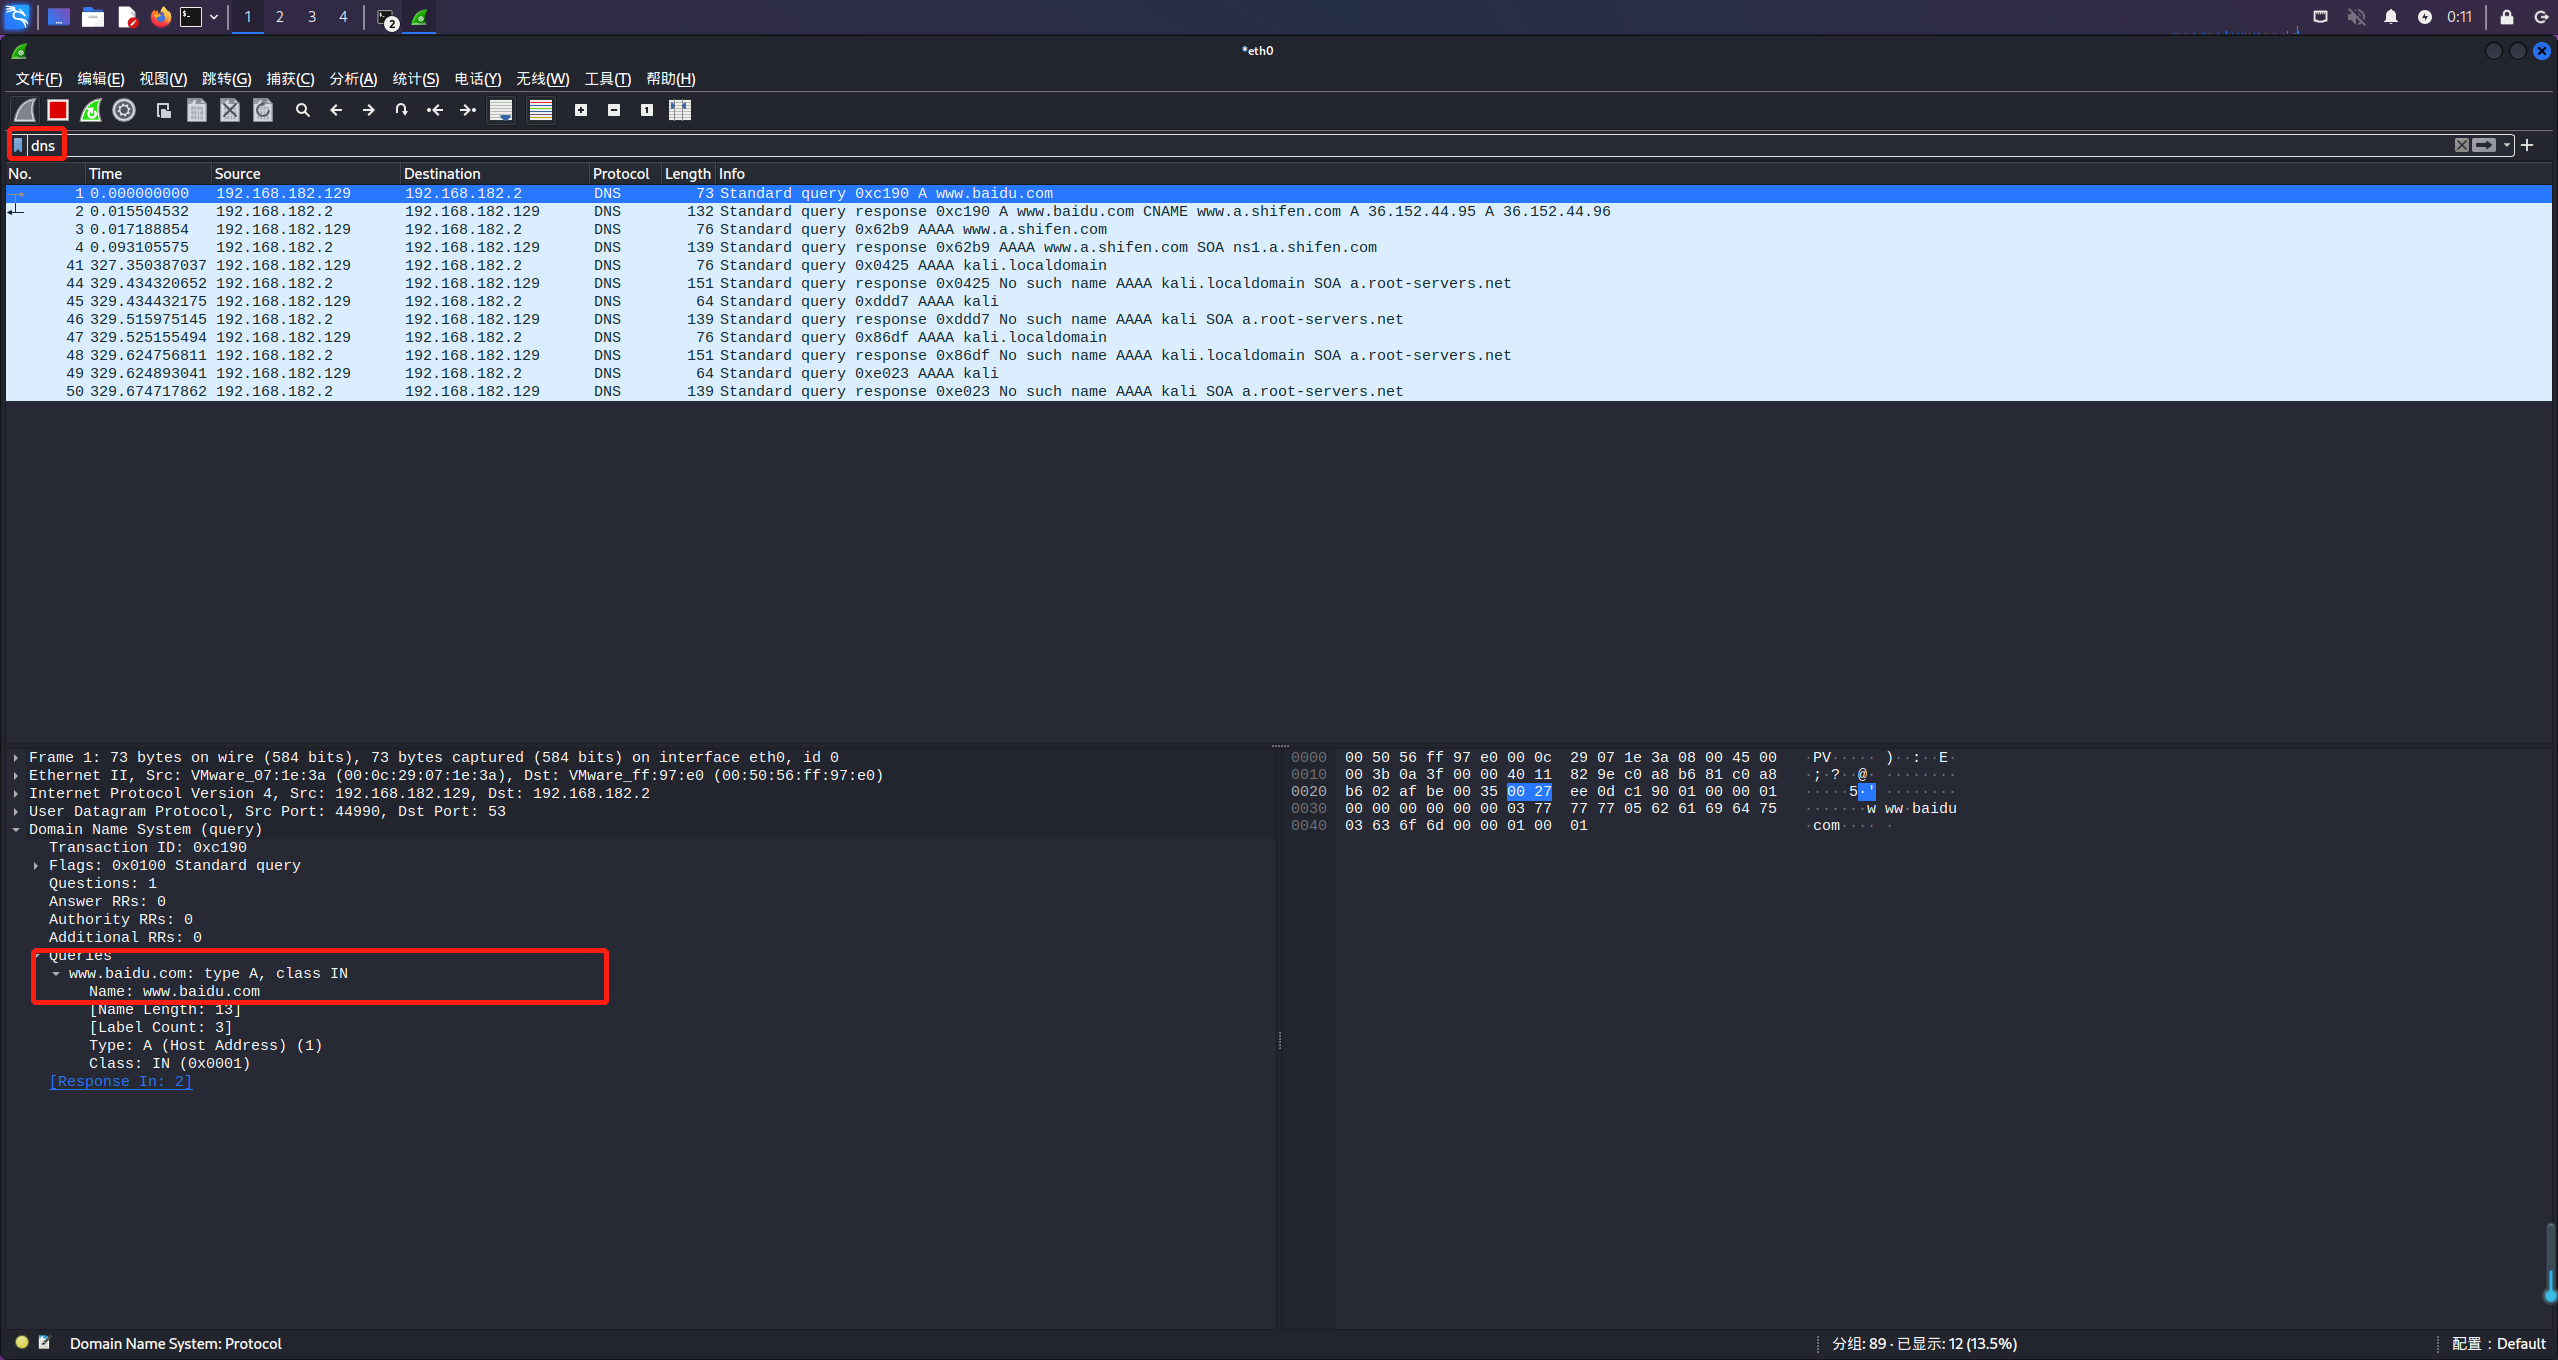Open capture options gear icon

124,110
